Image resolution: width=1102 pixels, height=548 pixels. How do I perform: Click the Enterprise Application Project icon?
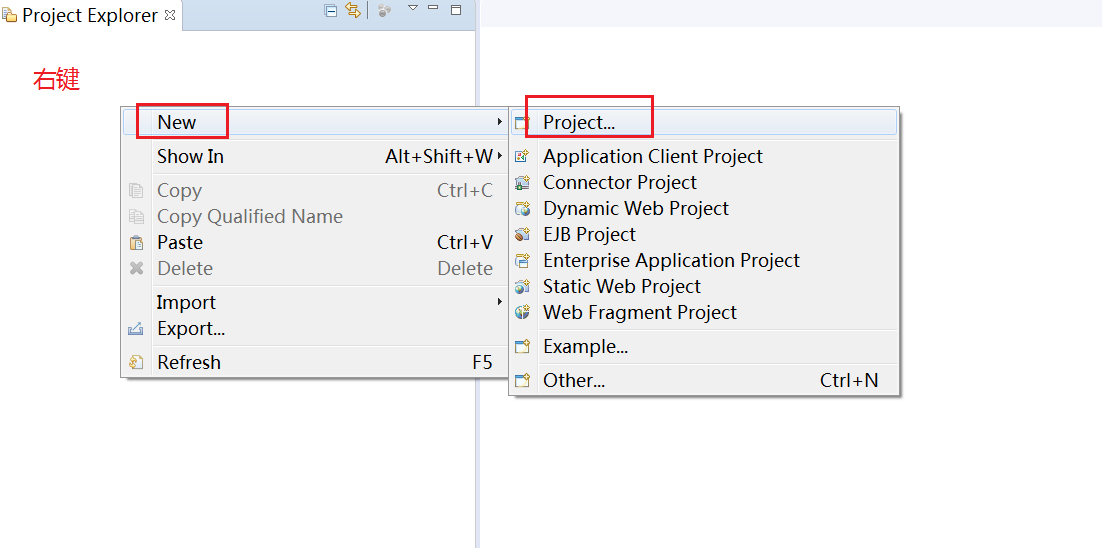(522, 261)
